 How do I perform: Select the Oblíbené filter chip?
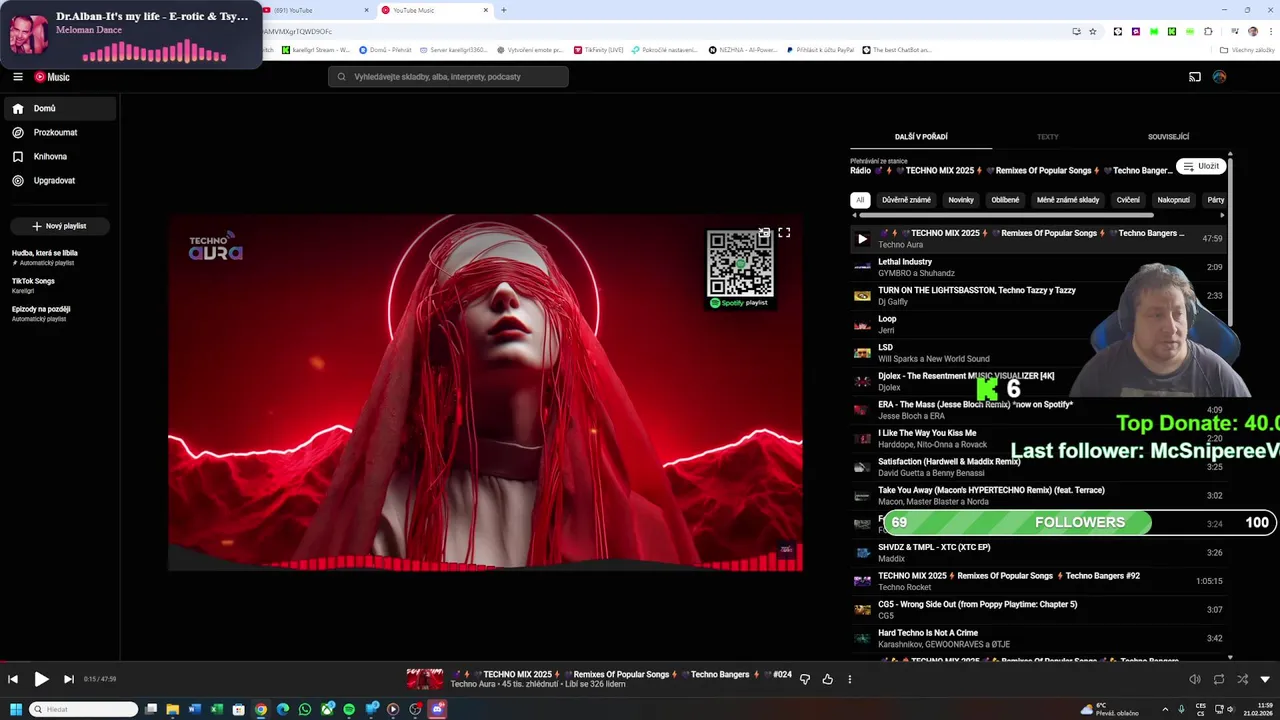click(1005, 200)
